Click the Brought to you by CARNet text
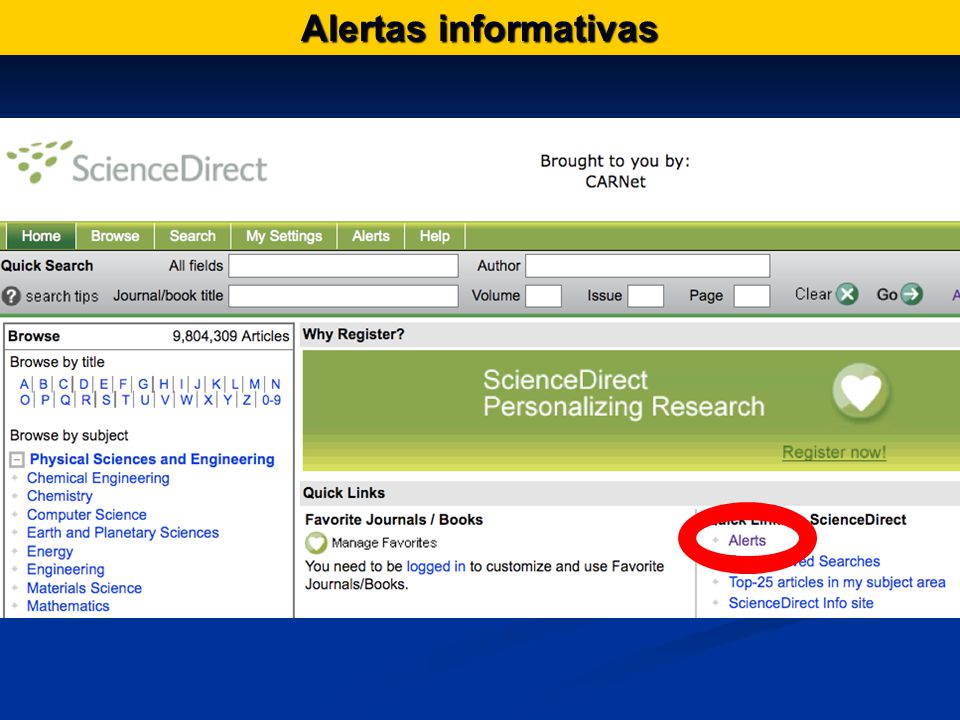Viewport: 960px width, 720px height. (615, 171)
